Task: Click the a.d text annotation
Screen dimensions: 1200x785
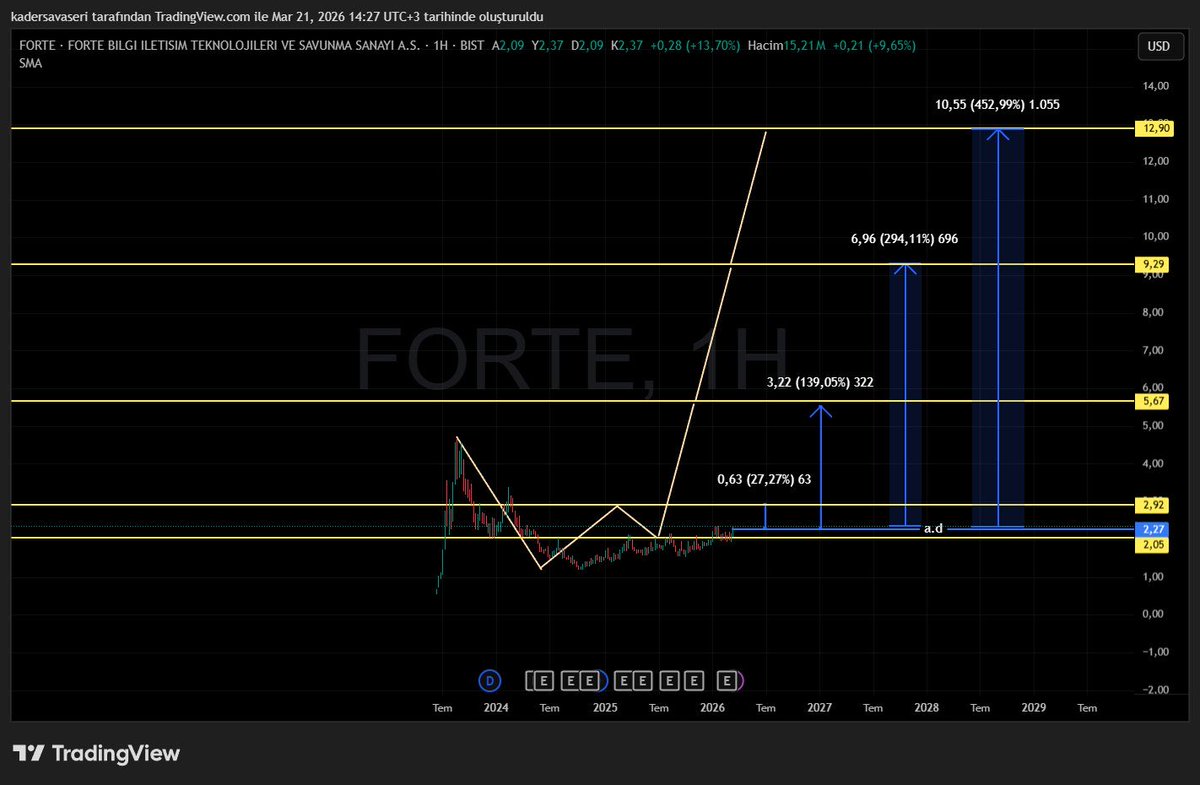Action: (x=932, y=528)
